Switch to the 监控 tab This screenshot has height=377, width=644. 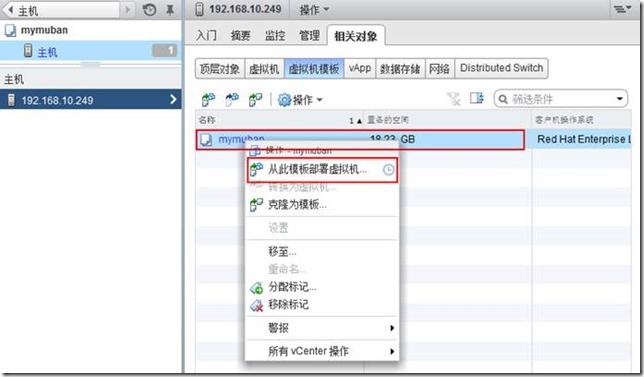tap(275, 35)
